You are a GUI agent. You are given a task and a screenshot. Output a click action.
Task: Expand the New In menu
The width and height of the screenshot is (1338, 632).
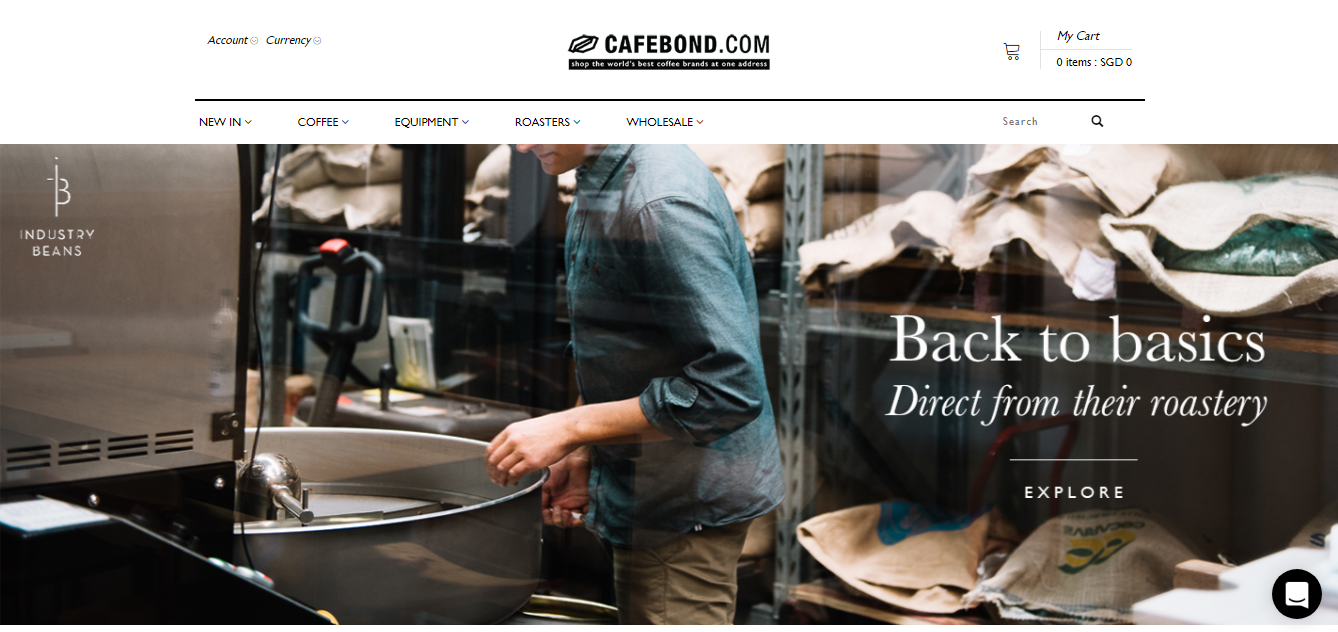click(225, 122)
